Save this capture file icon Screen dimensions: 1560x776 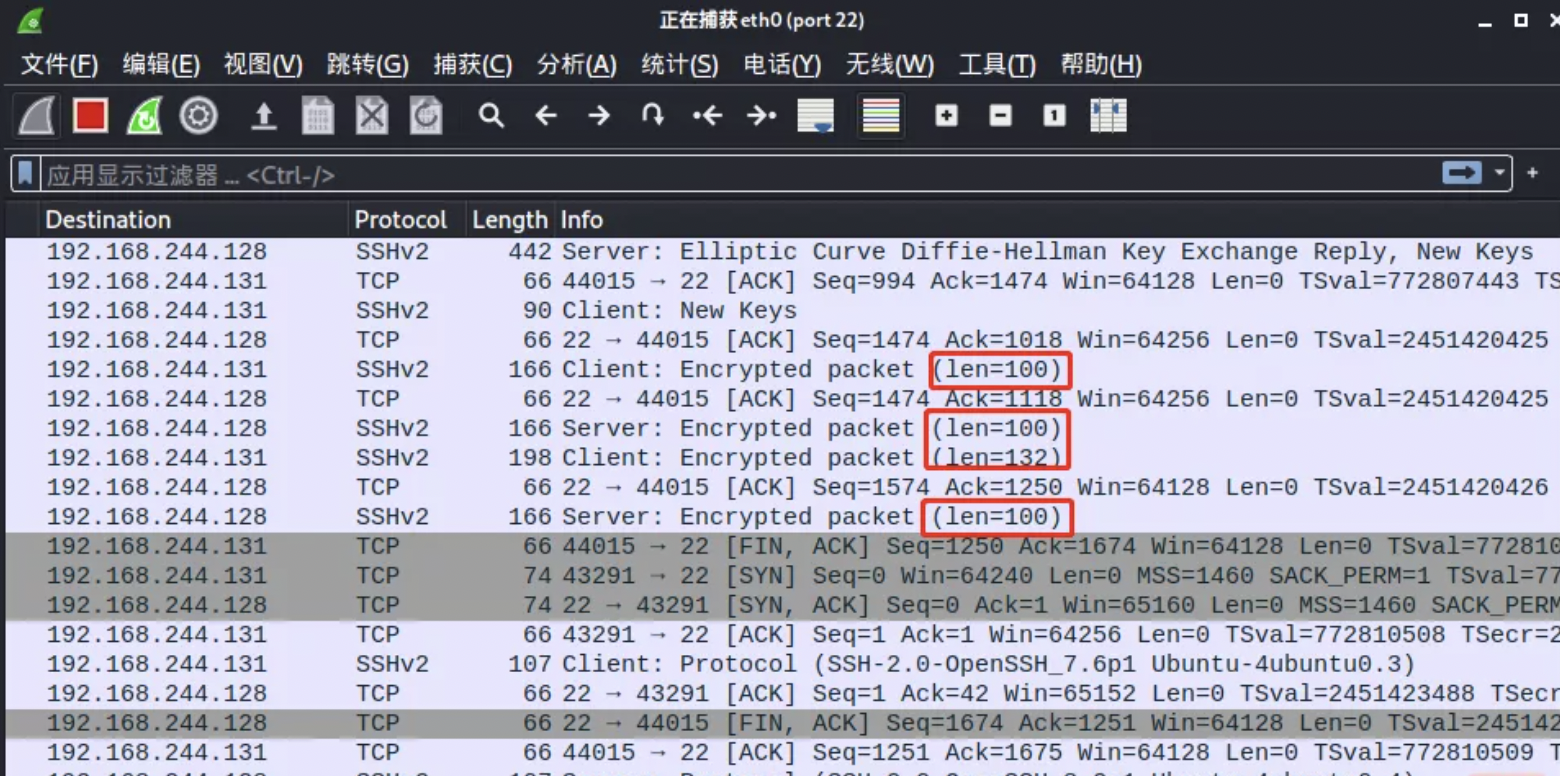(x=318, y=117)
